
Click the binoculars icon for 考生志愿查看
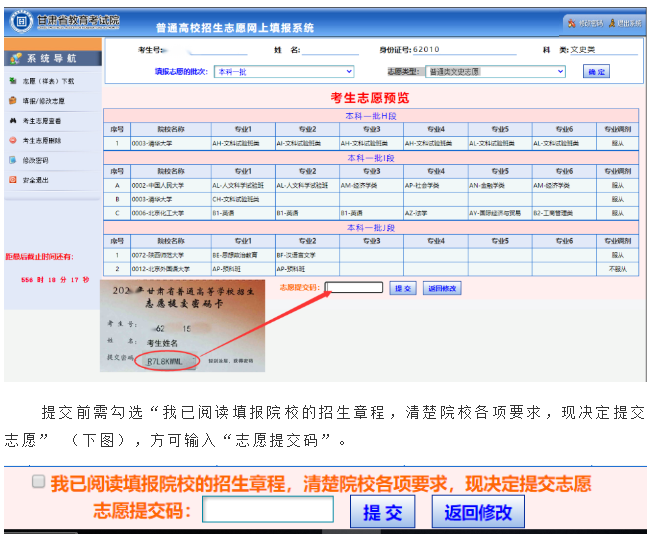coord(12,121)
